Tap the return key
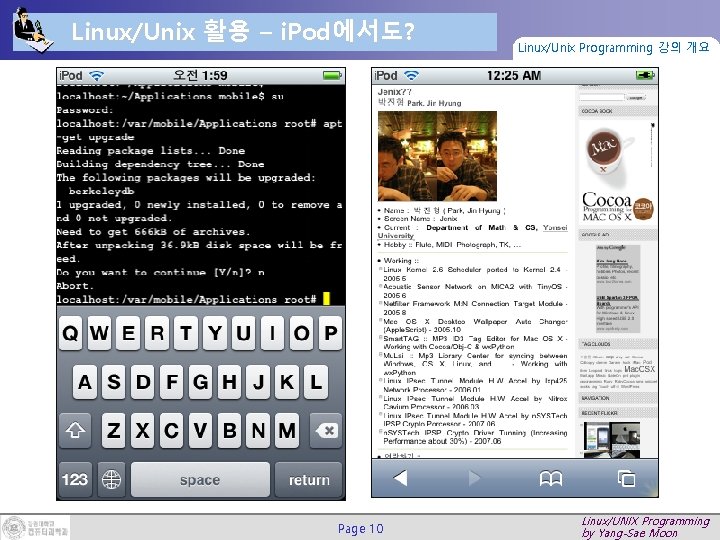Viewport: 720px width, 540px height. point(309,479)
